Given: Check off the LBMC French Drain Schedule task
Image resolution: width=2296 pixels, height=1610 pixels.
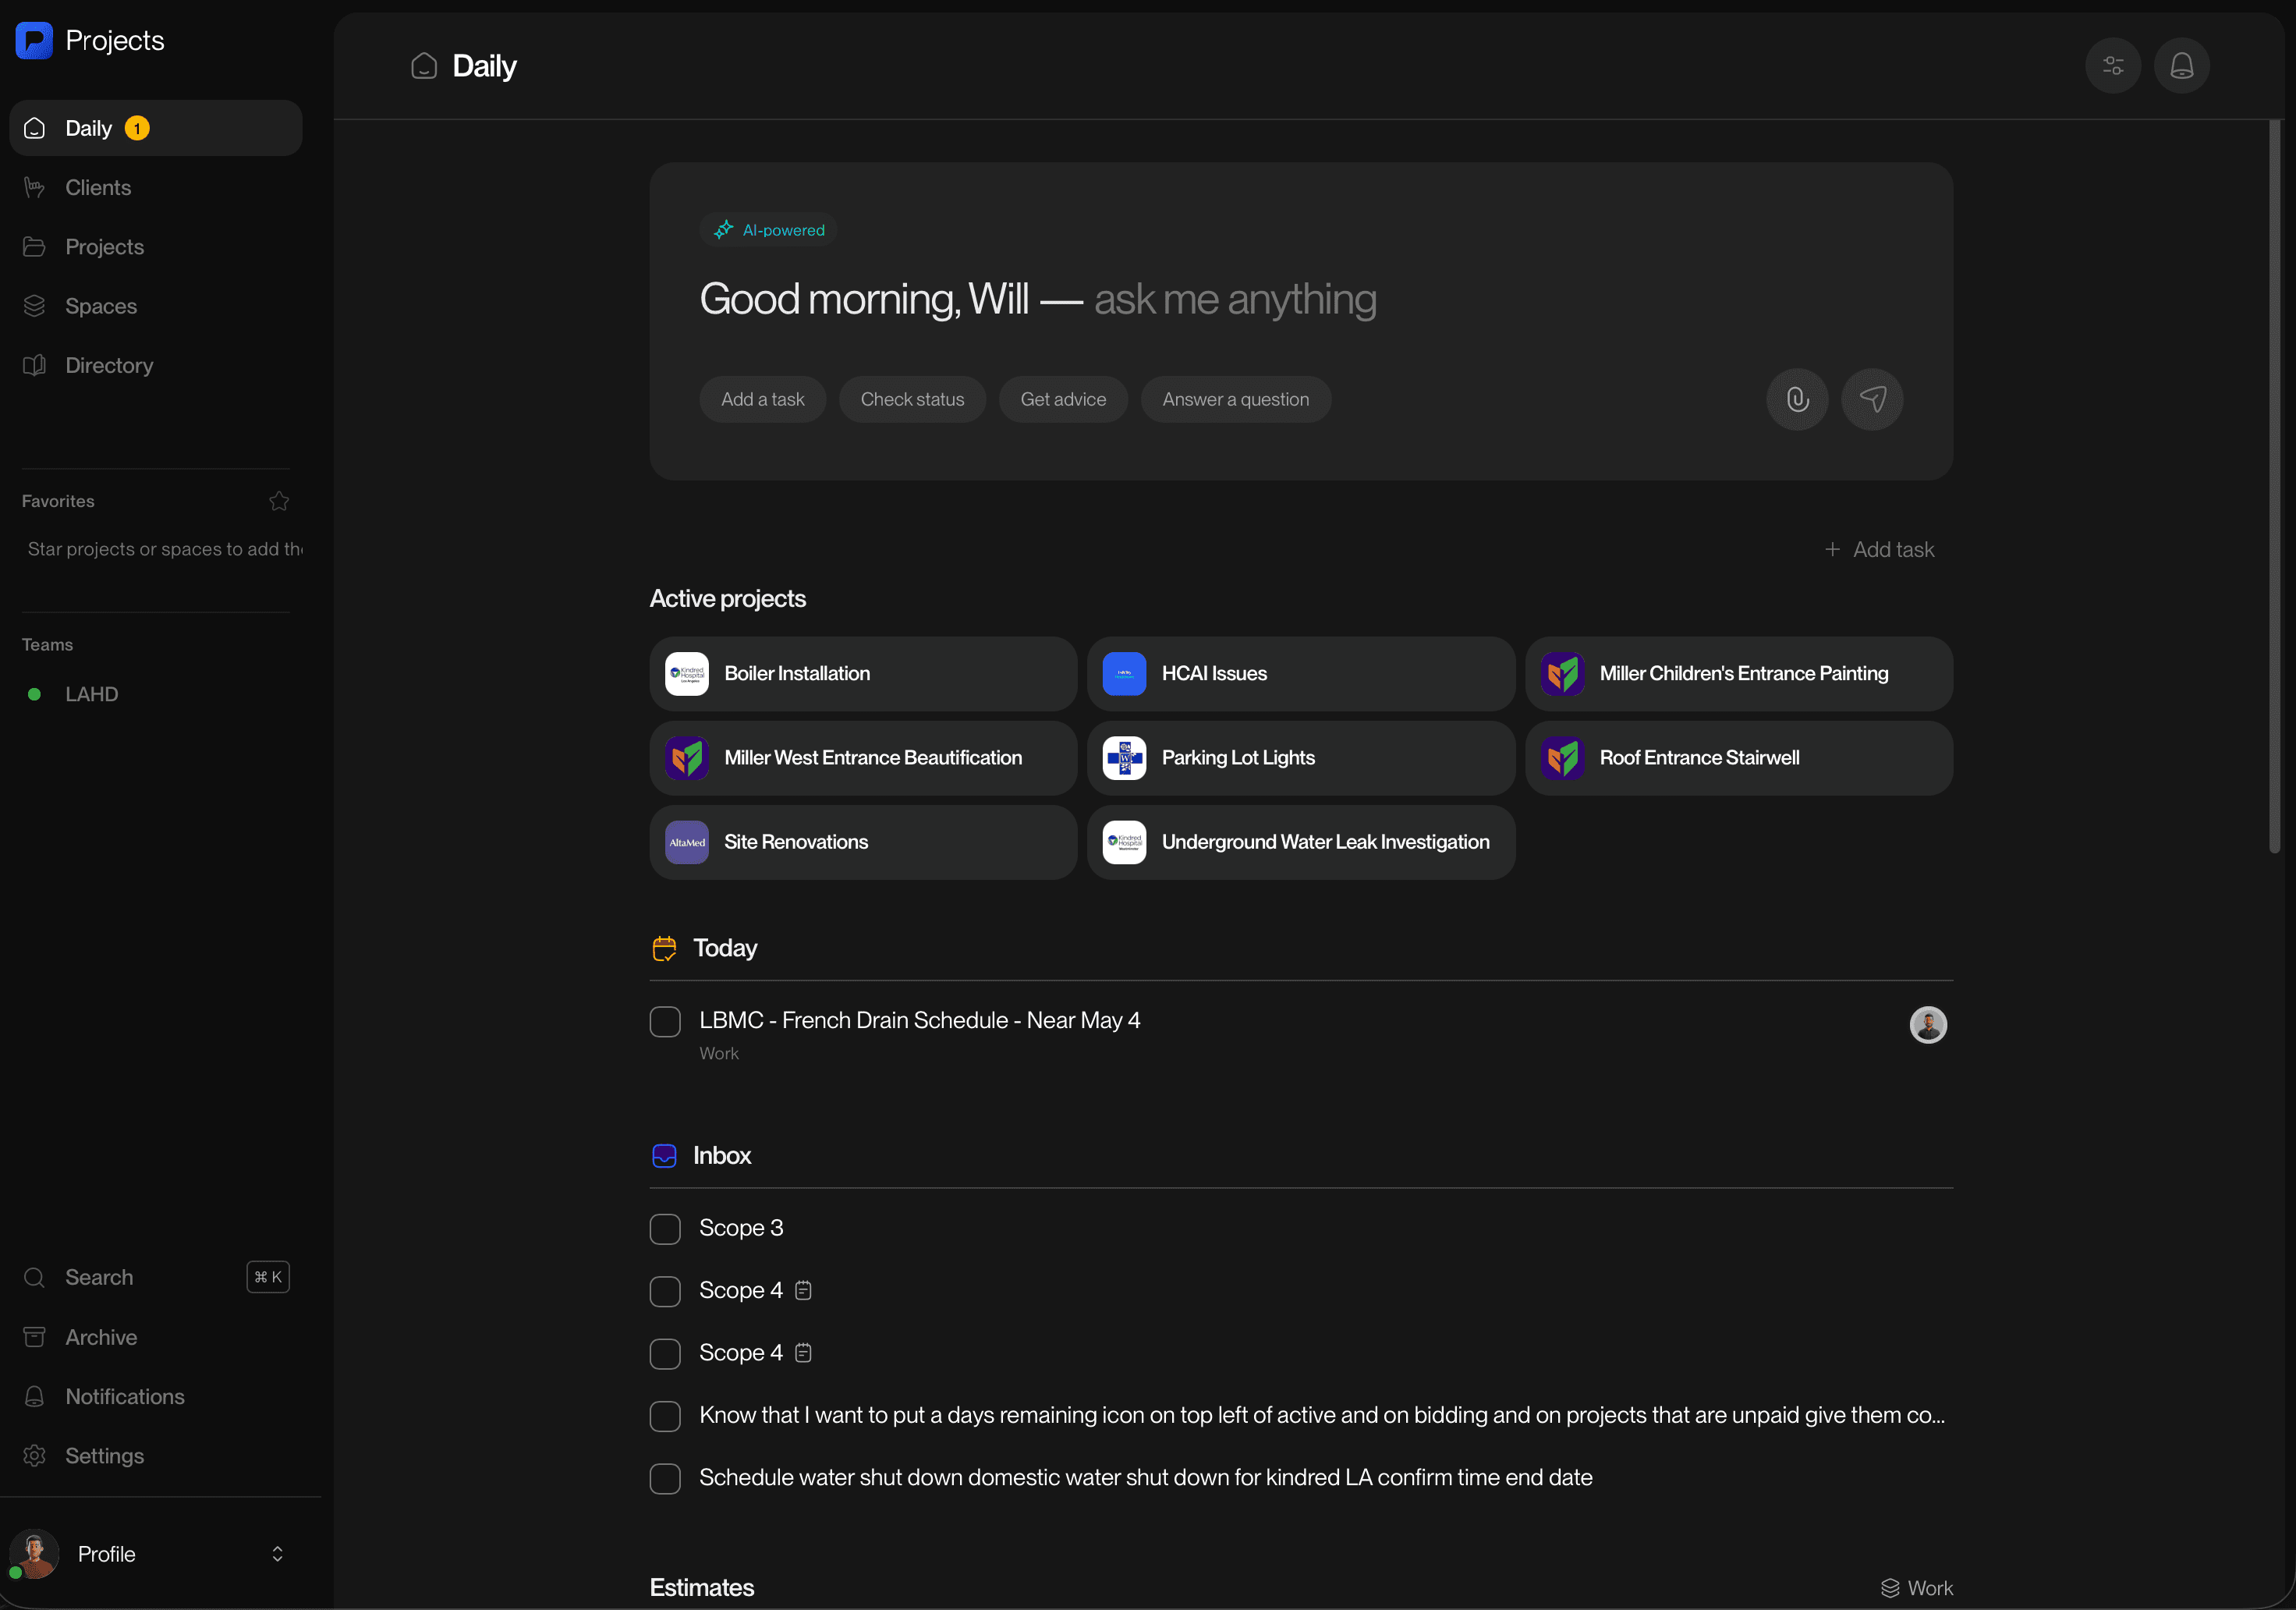Looking at the screenshot, I should click(x=665, y=1021).
